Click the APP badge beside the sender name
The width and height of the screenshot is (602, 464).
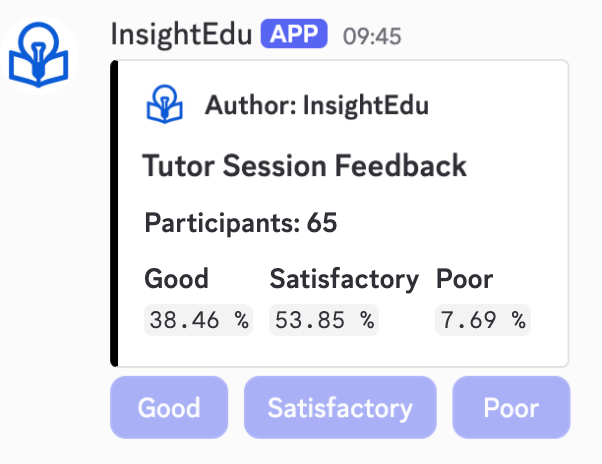click(294, 37)
